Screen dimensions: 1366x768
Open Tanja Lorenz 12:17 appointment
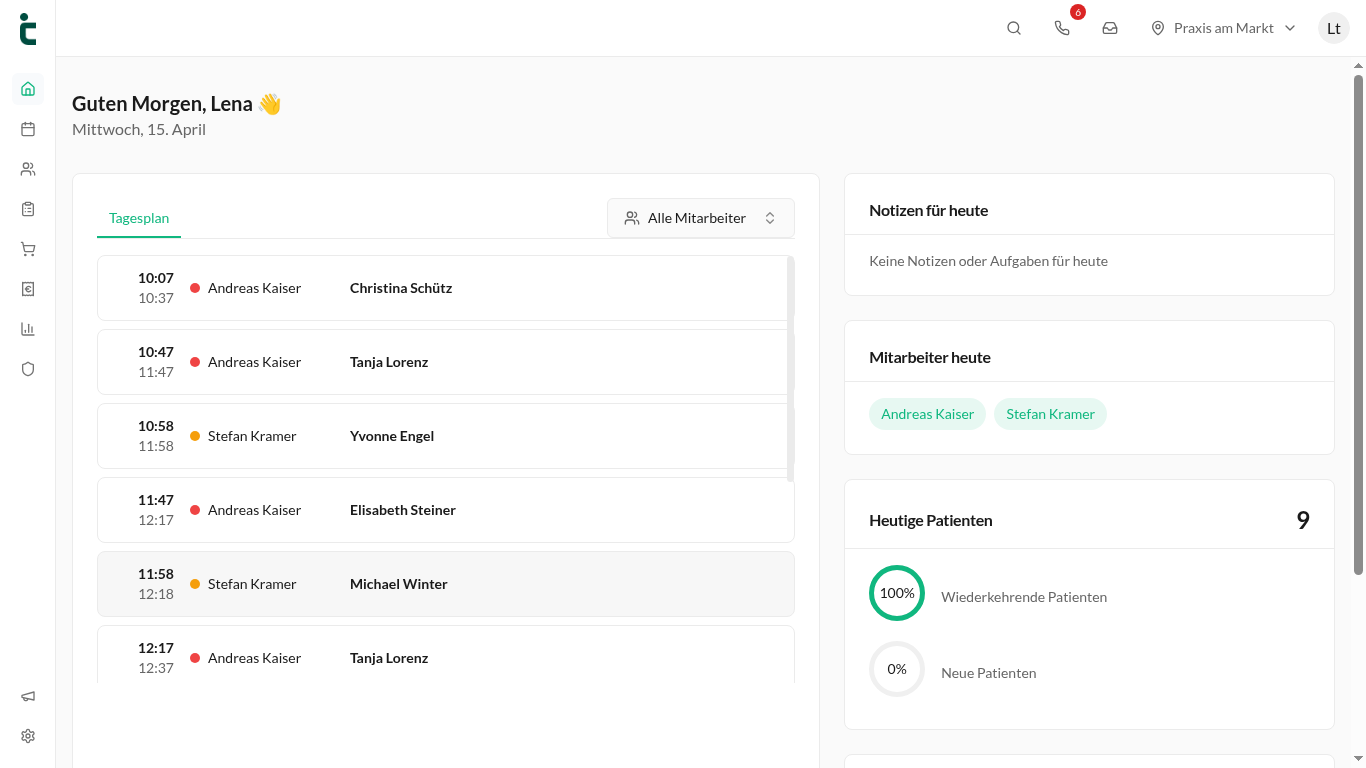pos(446,655)
